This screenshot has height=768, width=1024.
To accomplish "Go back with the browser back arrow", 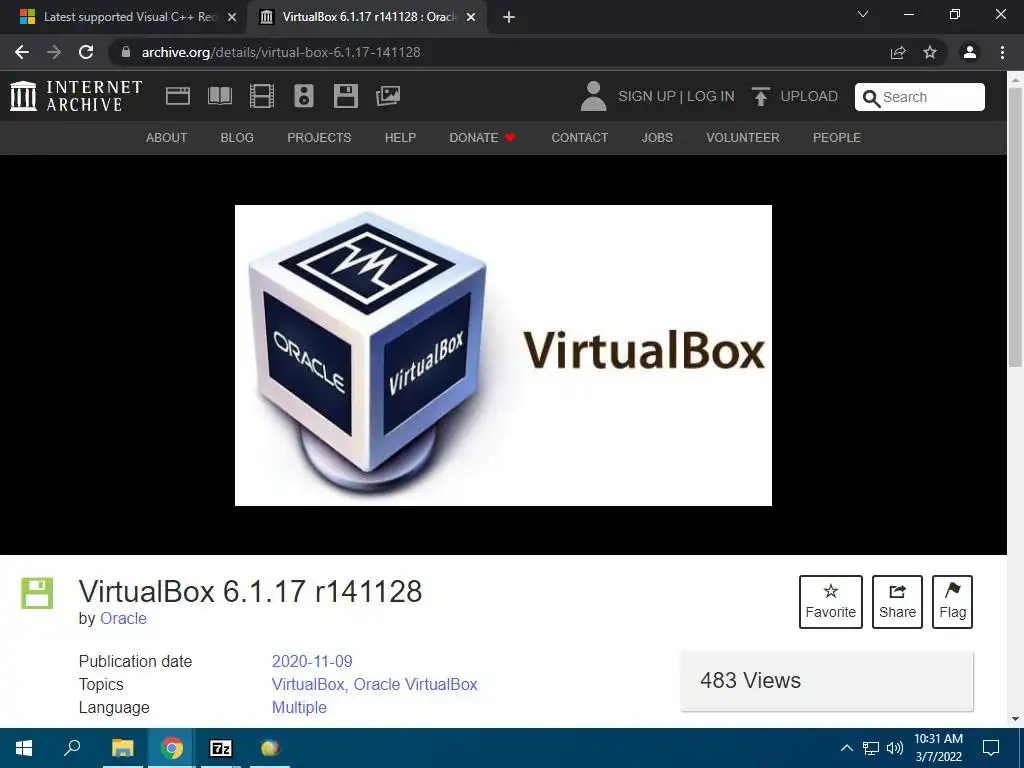I will (22, 52).
